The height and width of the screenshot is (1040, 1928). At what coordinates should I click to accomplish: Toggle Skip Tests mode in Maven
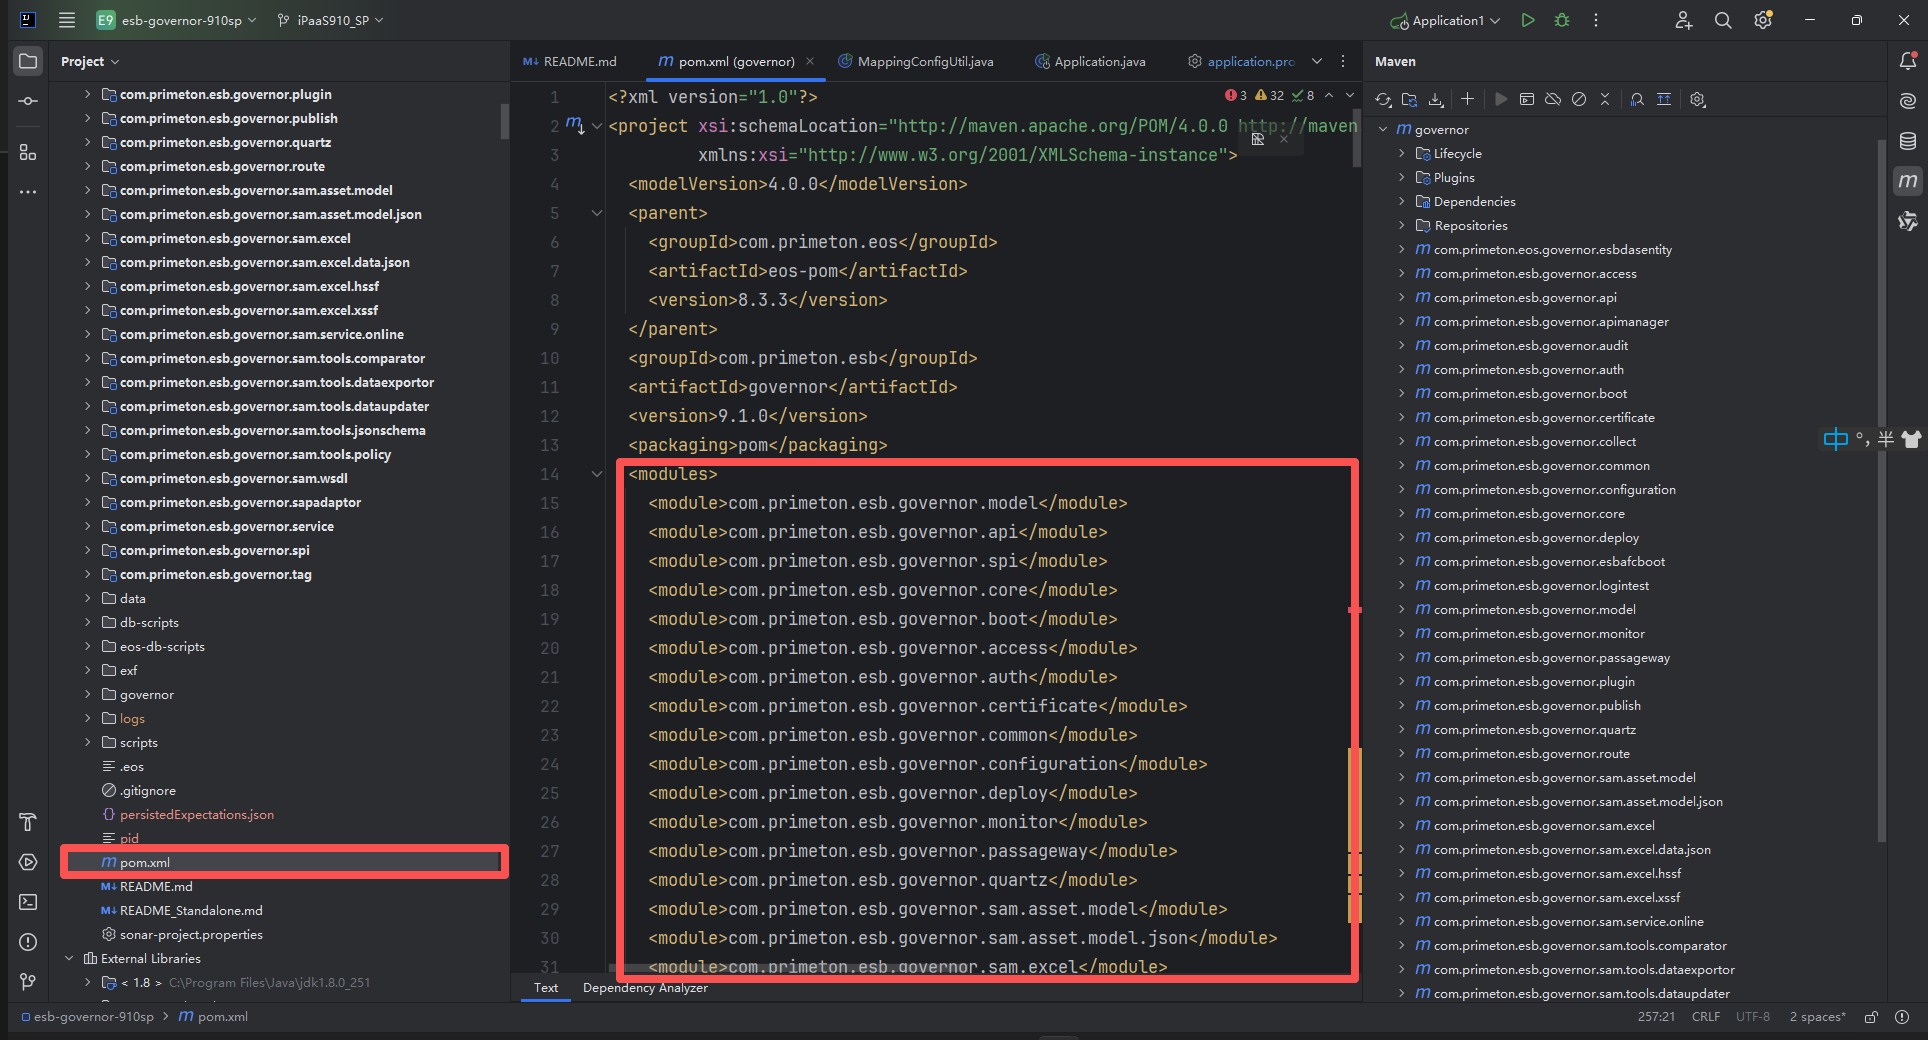pyautogui.click(x=1578, y=99)
